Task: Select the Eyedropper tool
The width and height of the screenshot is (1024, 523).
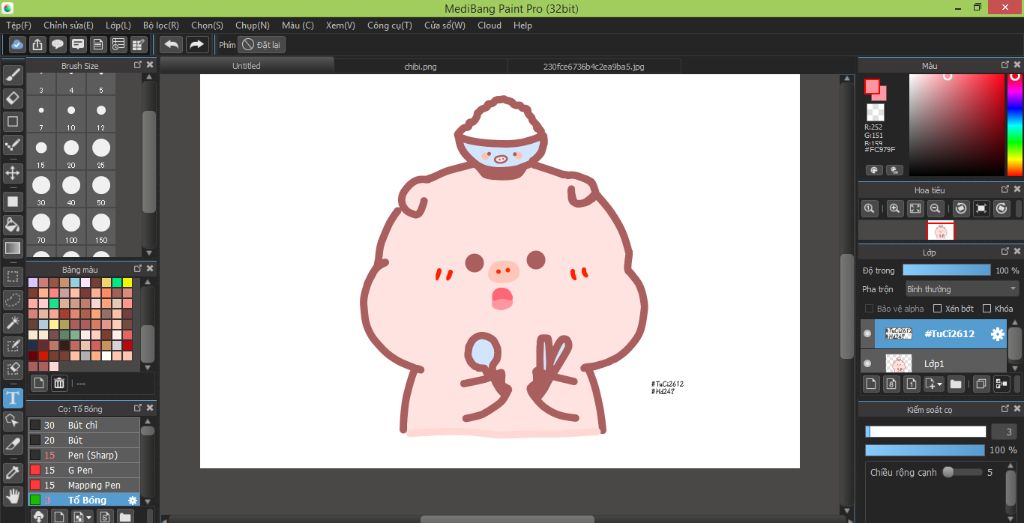Action: click(x=12, y=472)
